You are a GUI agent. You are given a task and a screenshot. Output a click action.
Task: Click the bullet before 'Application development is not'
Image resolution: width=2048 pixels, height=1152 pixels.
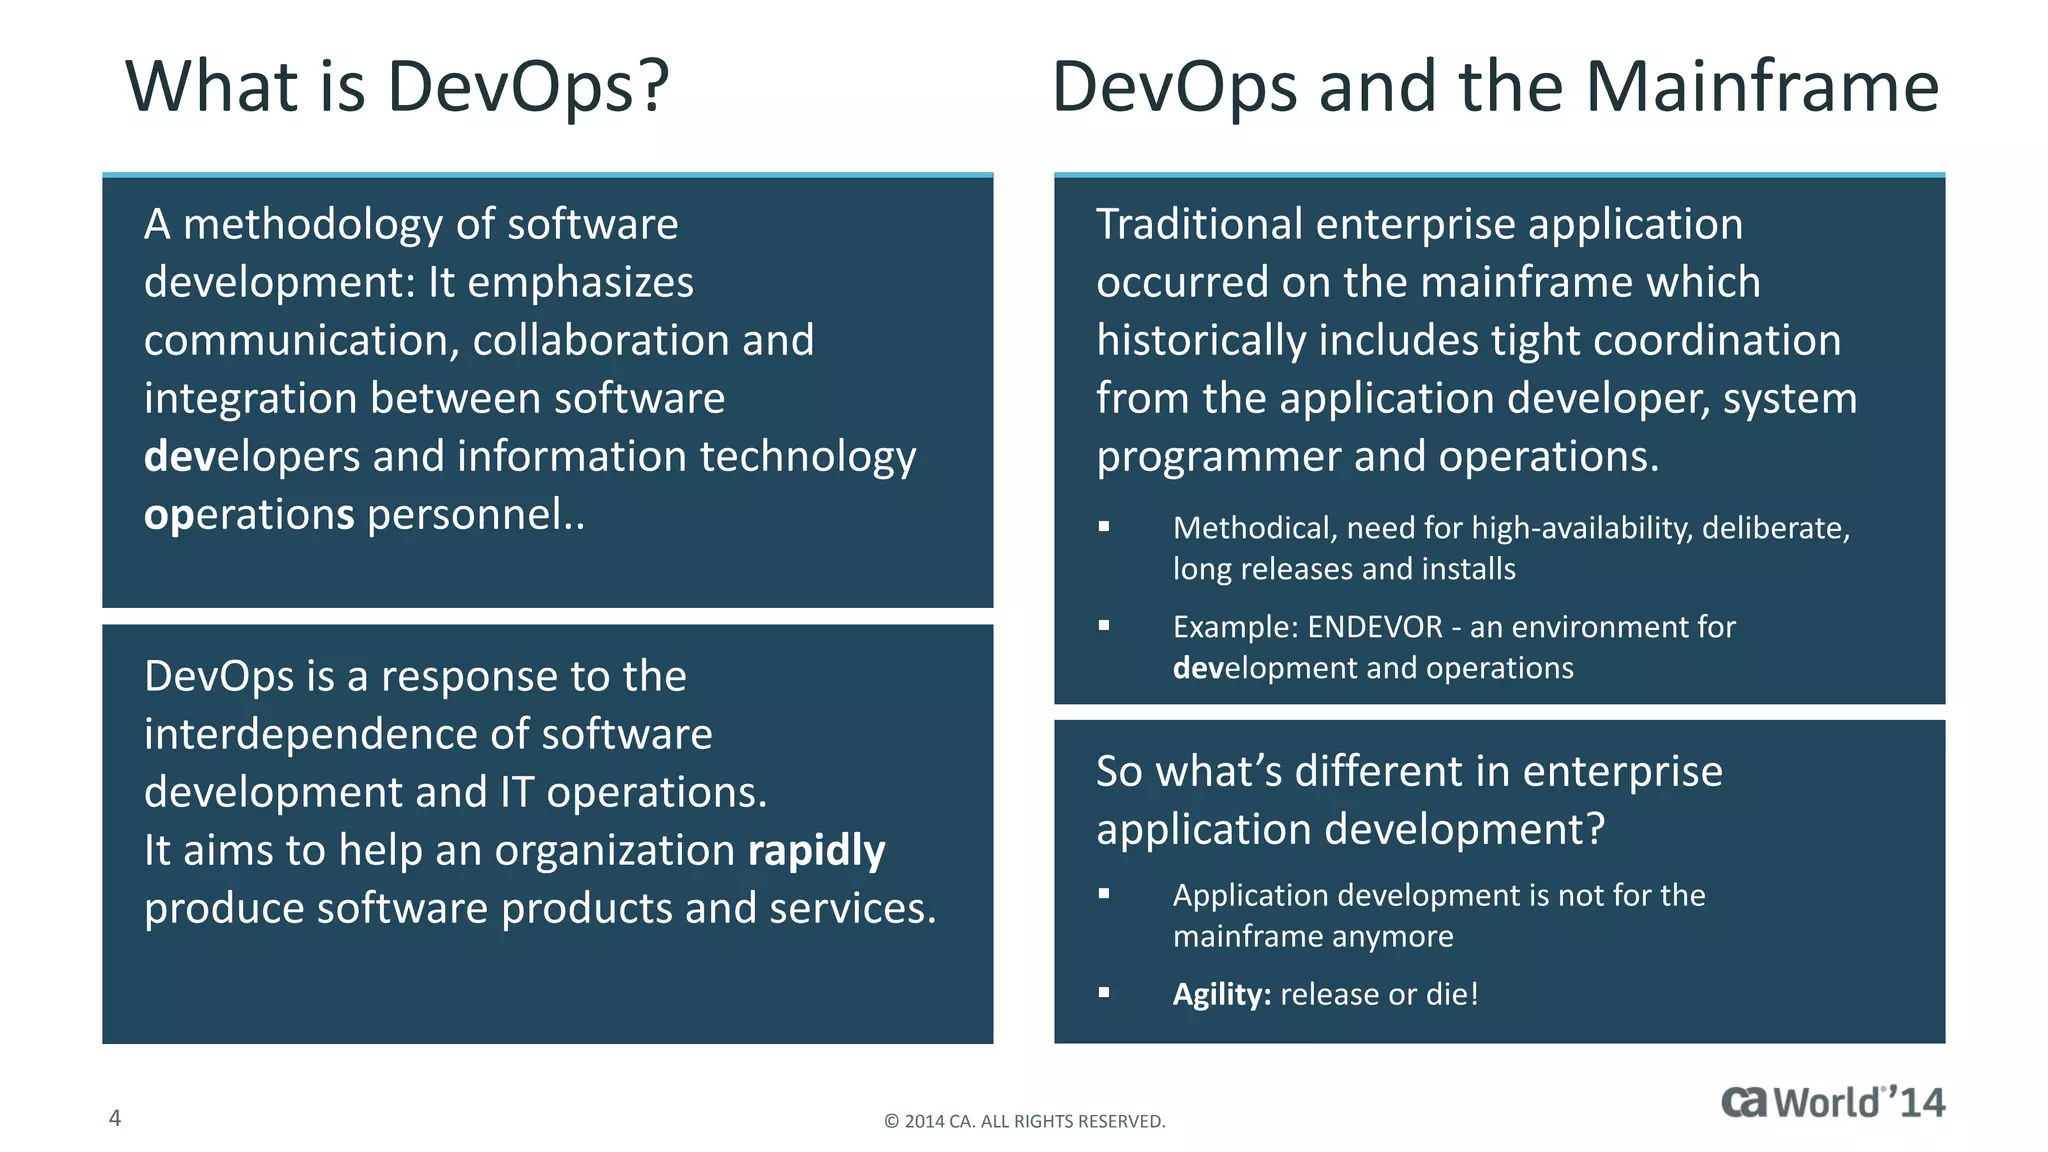[1104, 893]
